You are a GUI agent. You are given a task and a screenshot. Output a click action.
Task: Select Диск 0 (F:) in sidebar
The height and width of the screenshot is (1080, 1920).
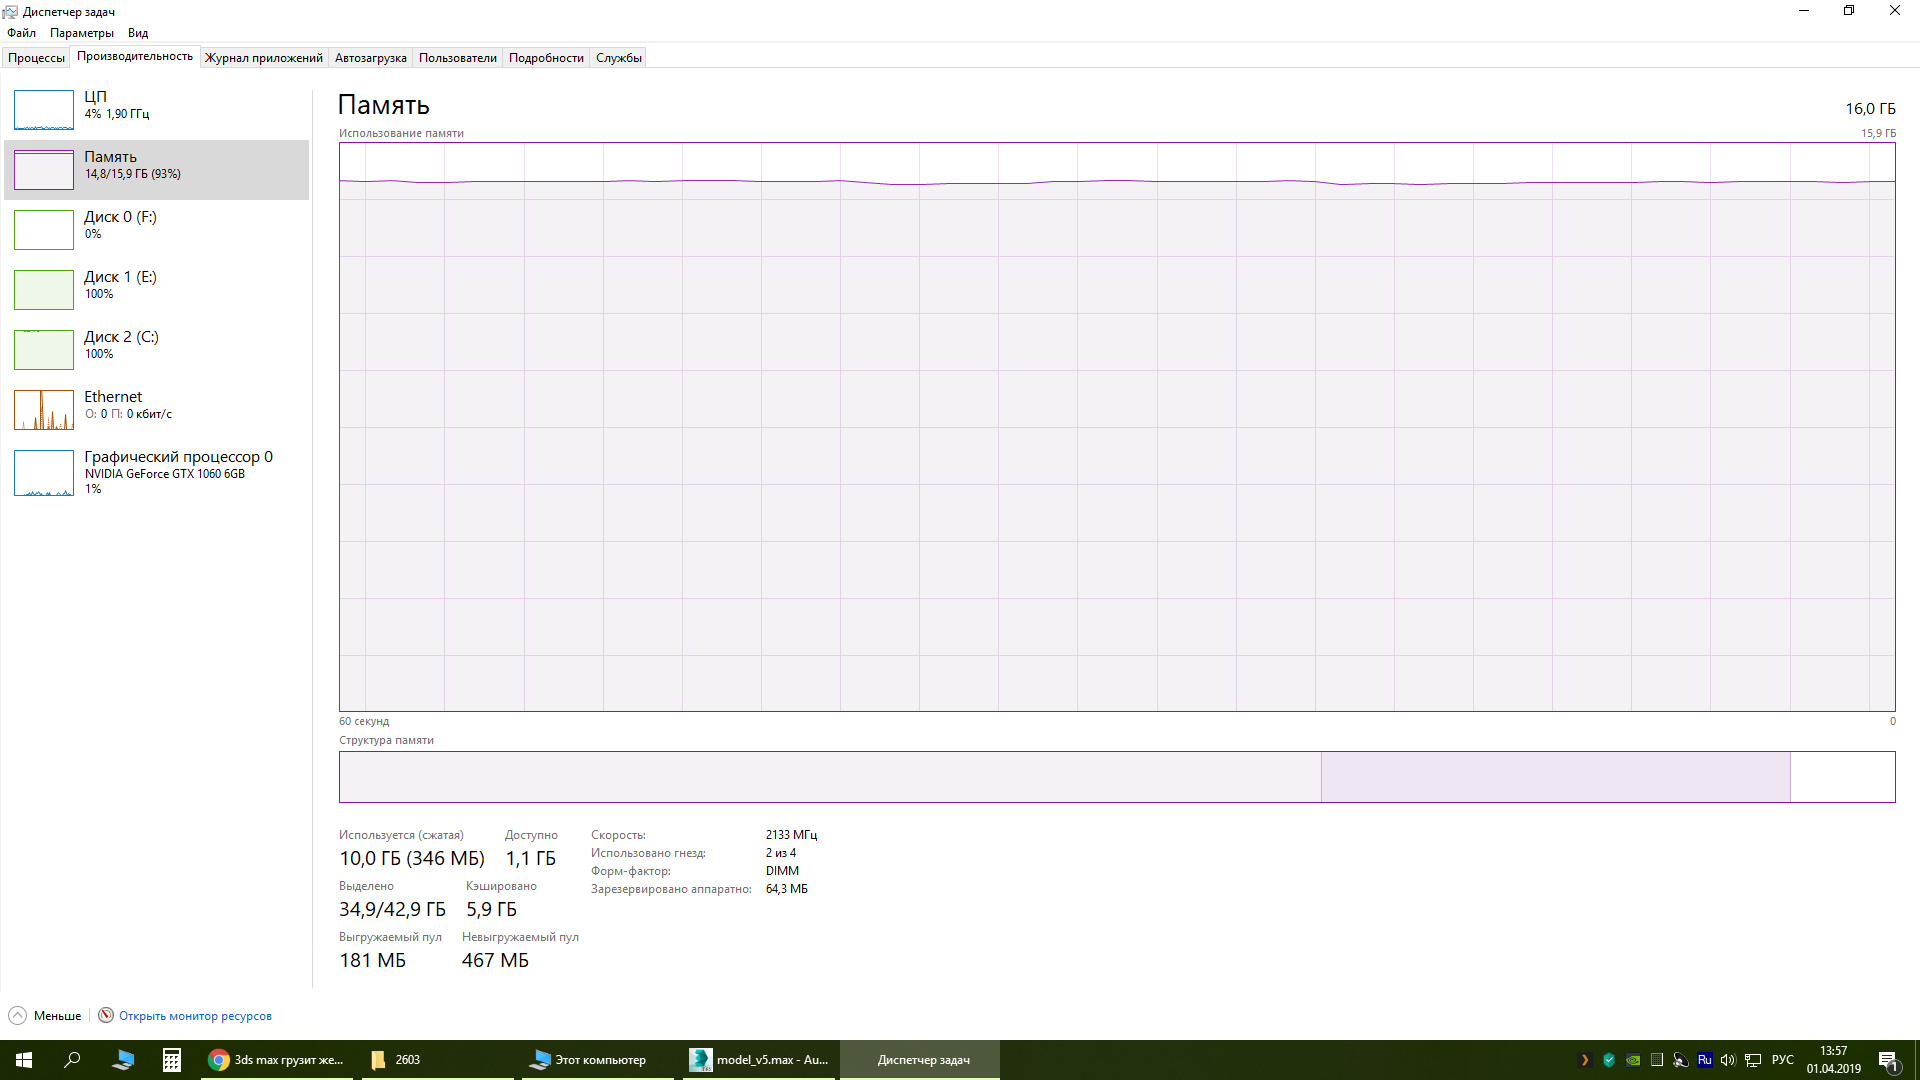(x=156, y=230)
